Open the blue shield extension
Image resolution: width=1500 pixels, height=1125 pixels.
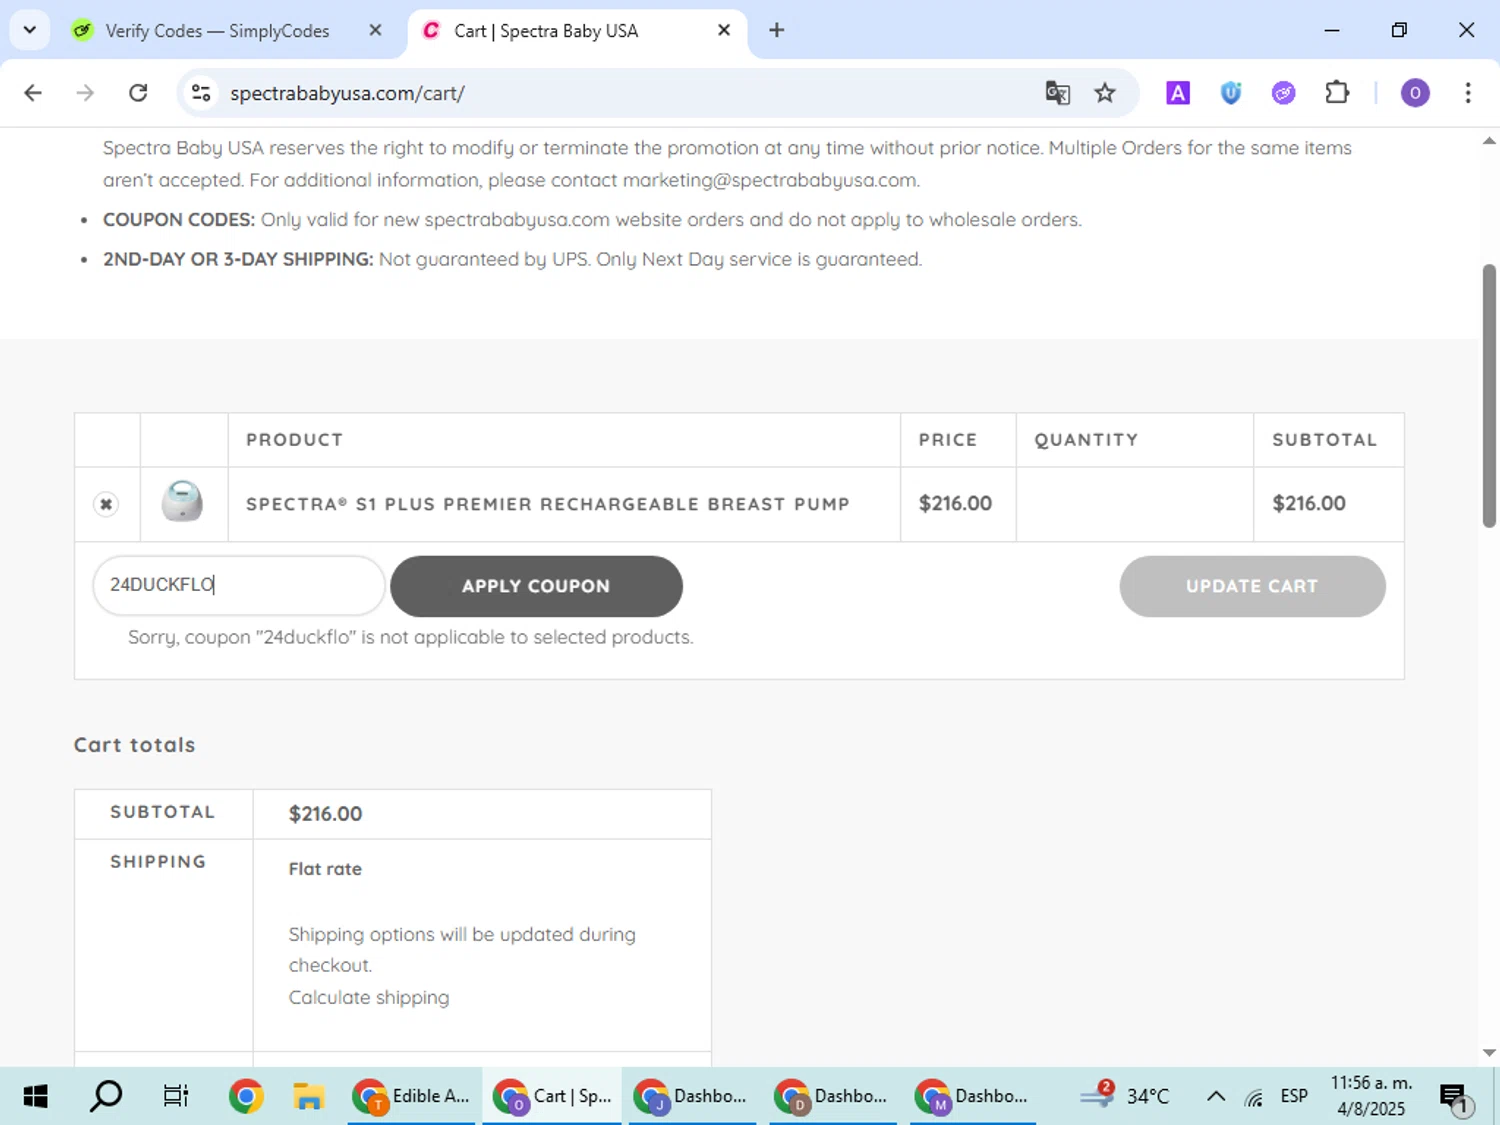click(x=1231, y=93)
